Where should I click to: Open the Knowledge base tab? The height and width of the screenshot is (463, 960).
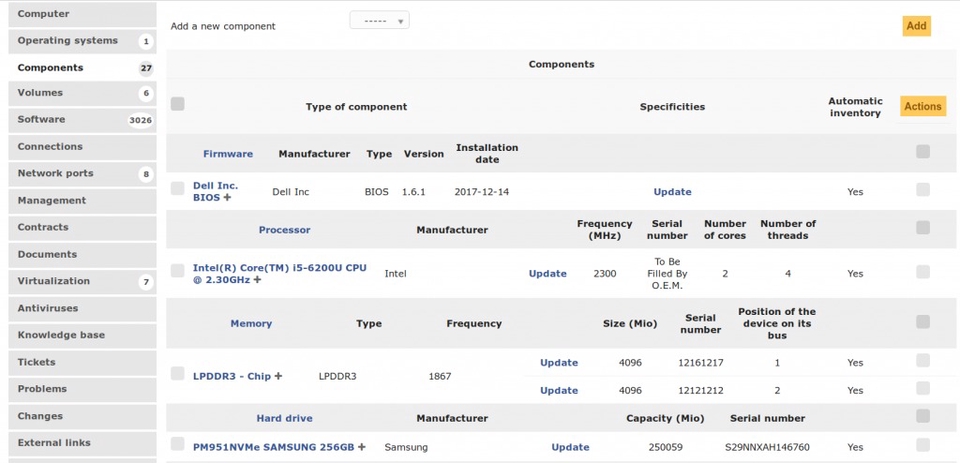click(x=82, y=336)
